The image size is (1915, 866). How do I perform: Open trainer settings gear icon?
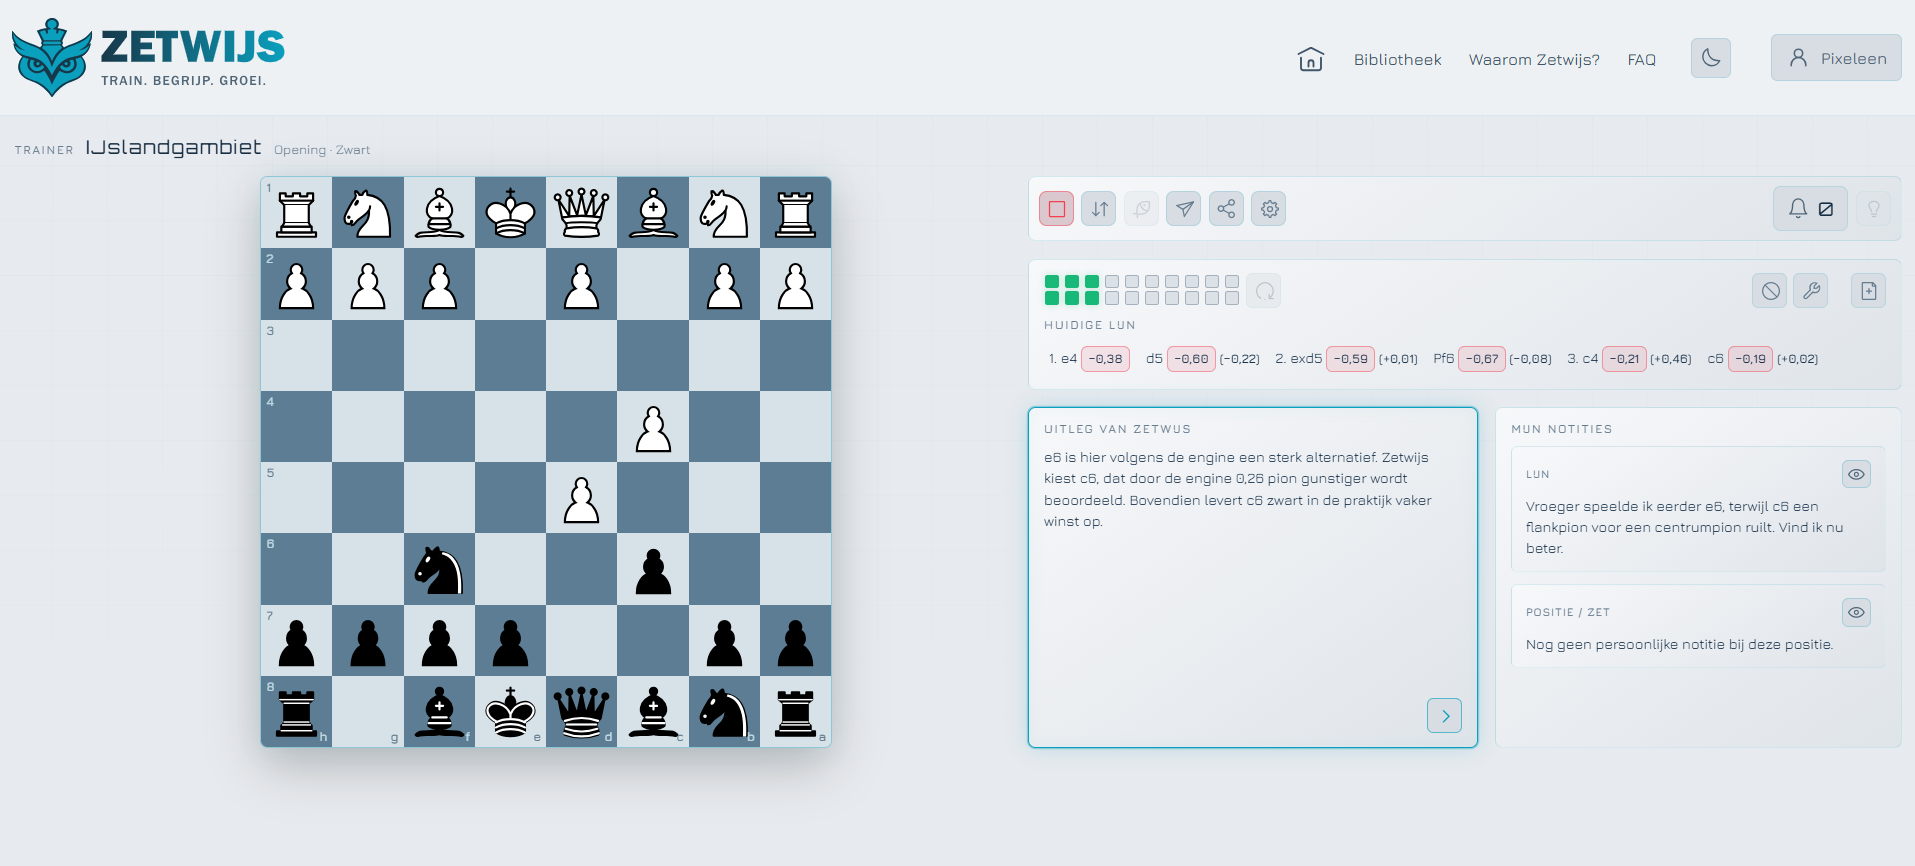1269,209
